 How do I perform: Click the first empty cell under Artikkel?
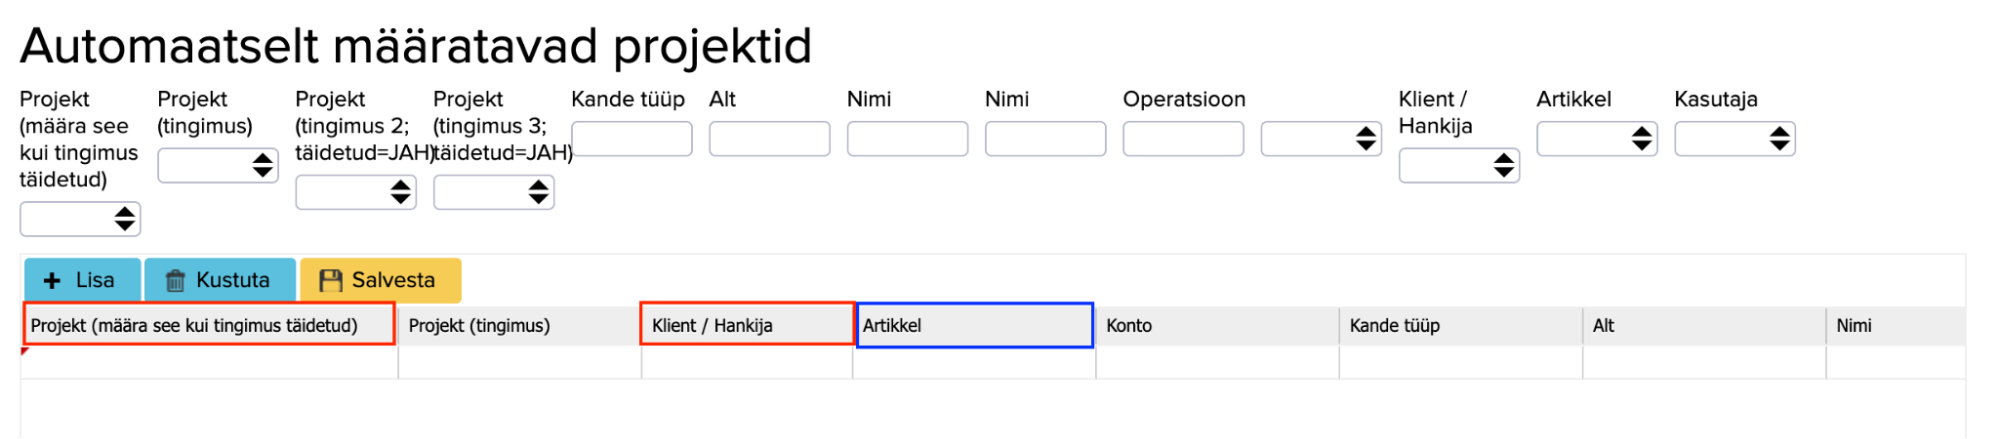[x=974, y=363]
